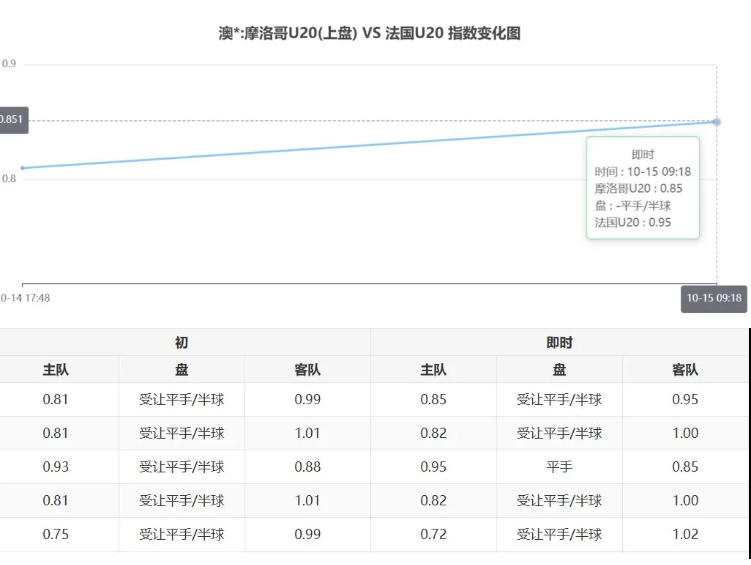Click the dark "10-15 09:18" x-axis label
This screenshot has width=751, height=565.
click(x=714, y=298)
